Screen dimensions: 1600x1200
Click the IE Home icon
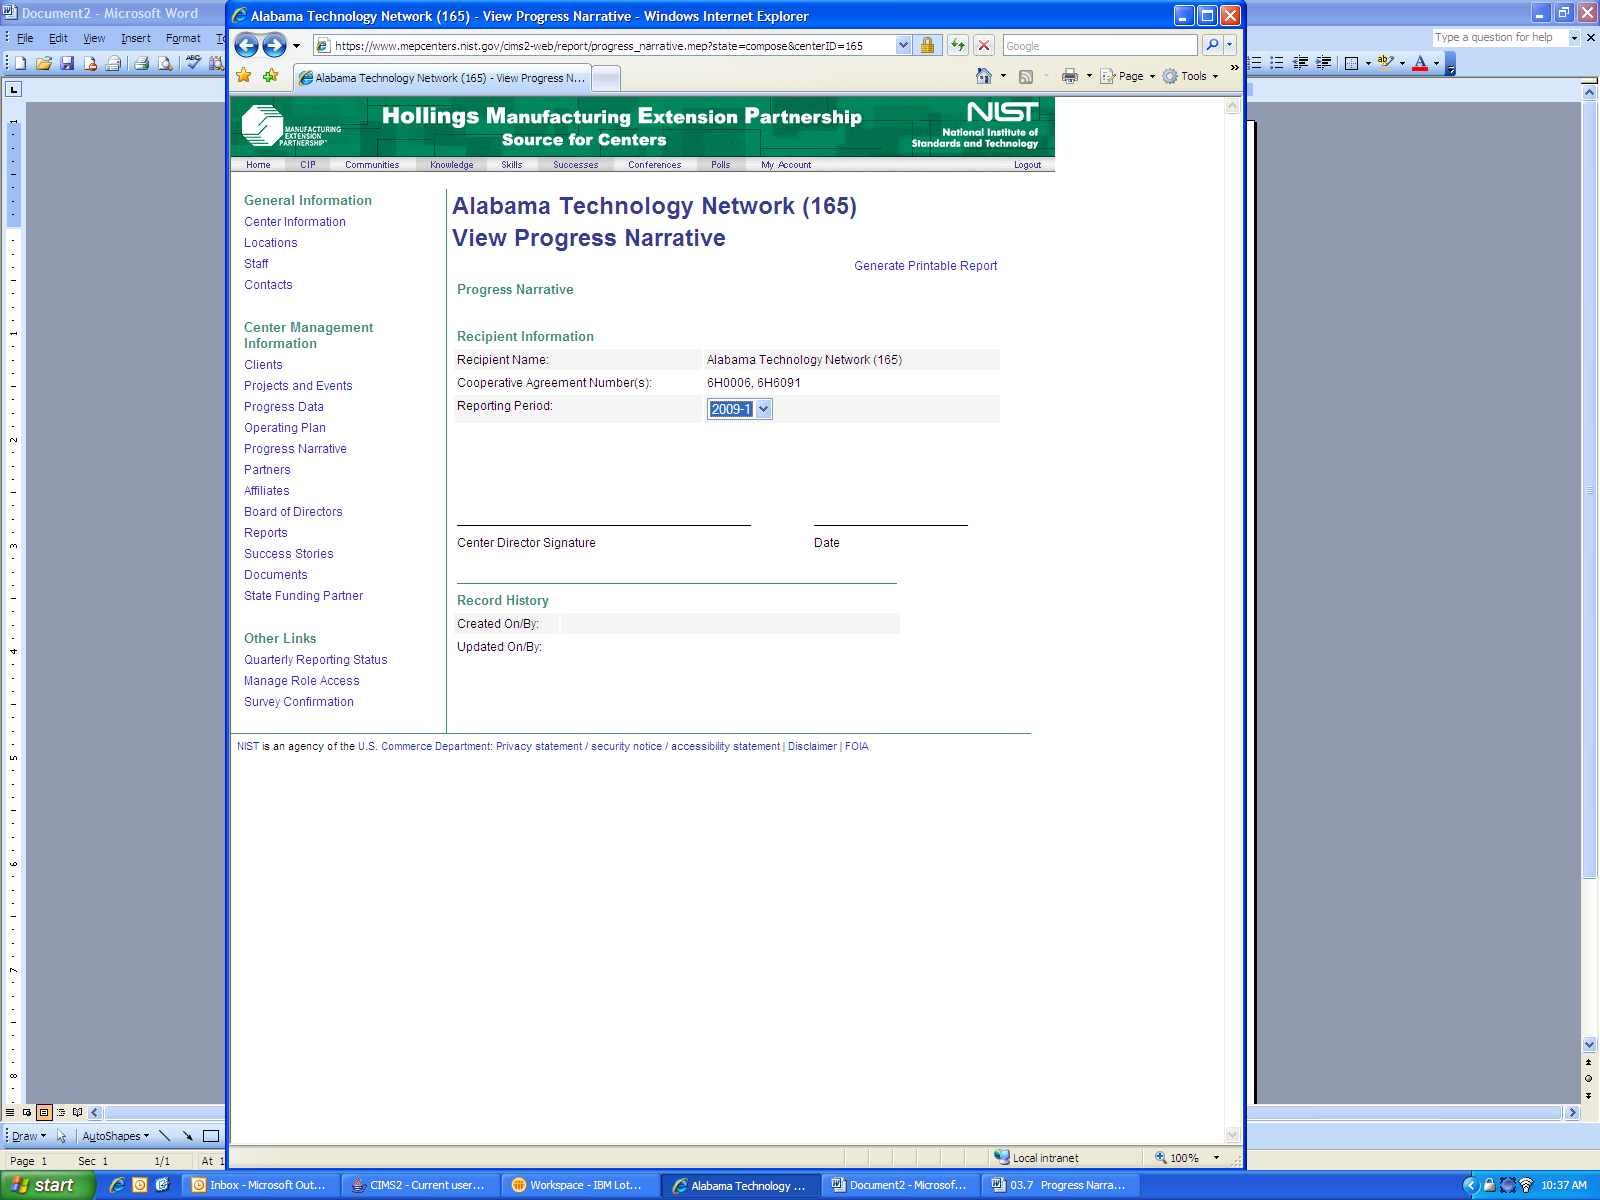coord(984,76)
